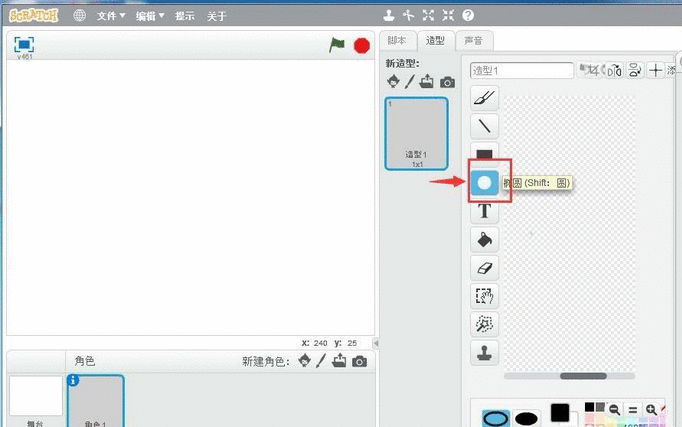Screen dimensions: 682x427
Task: Select the Ellipse drawing tool
Action: (485, 182)
